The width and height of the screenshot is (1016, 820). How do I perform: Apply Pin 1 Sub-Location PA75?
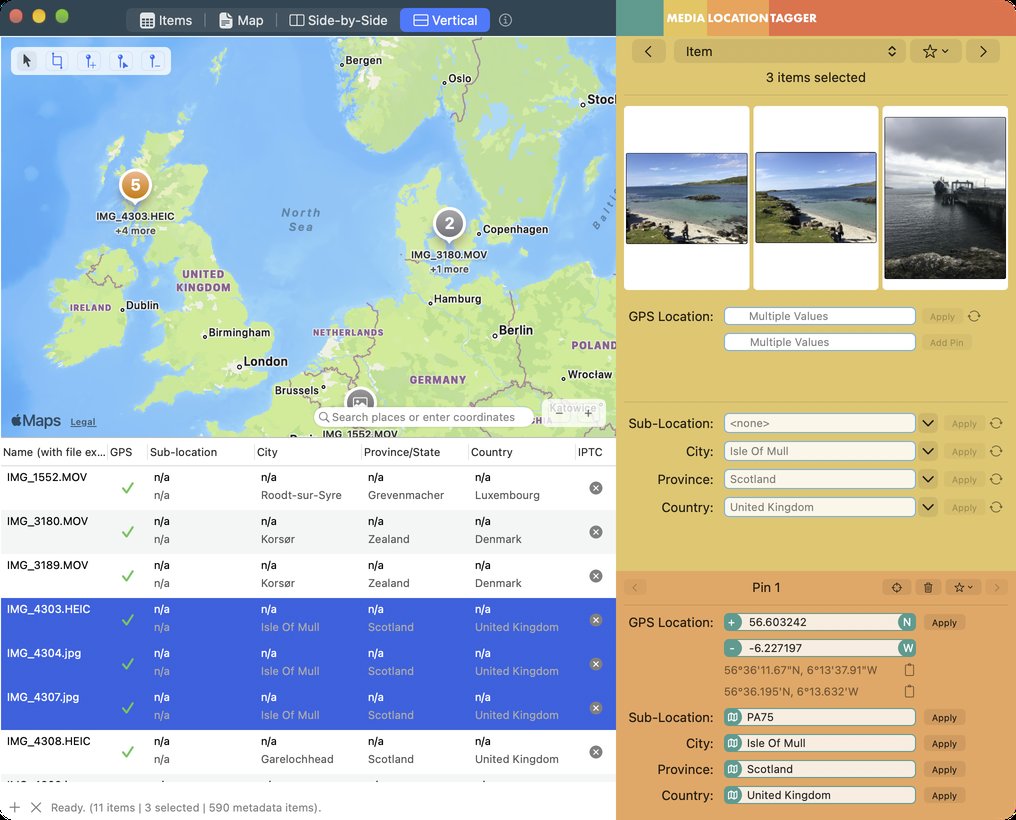(x=944, y=718)
